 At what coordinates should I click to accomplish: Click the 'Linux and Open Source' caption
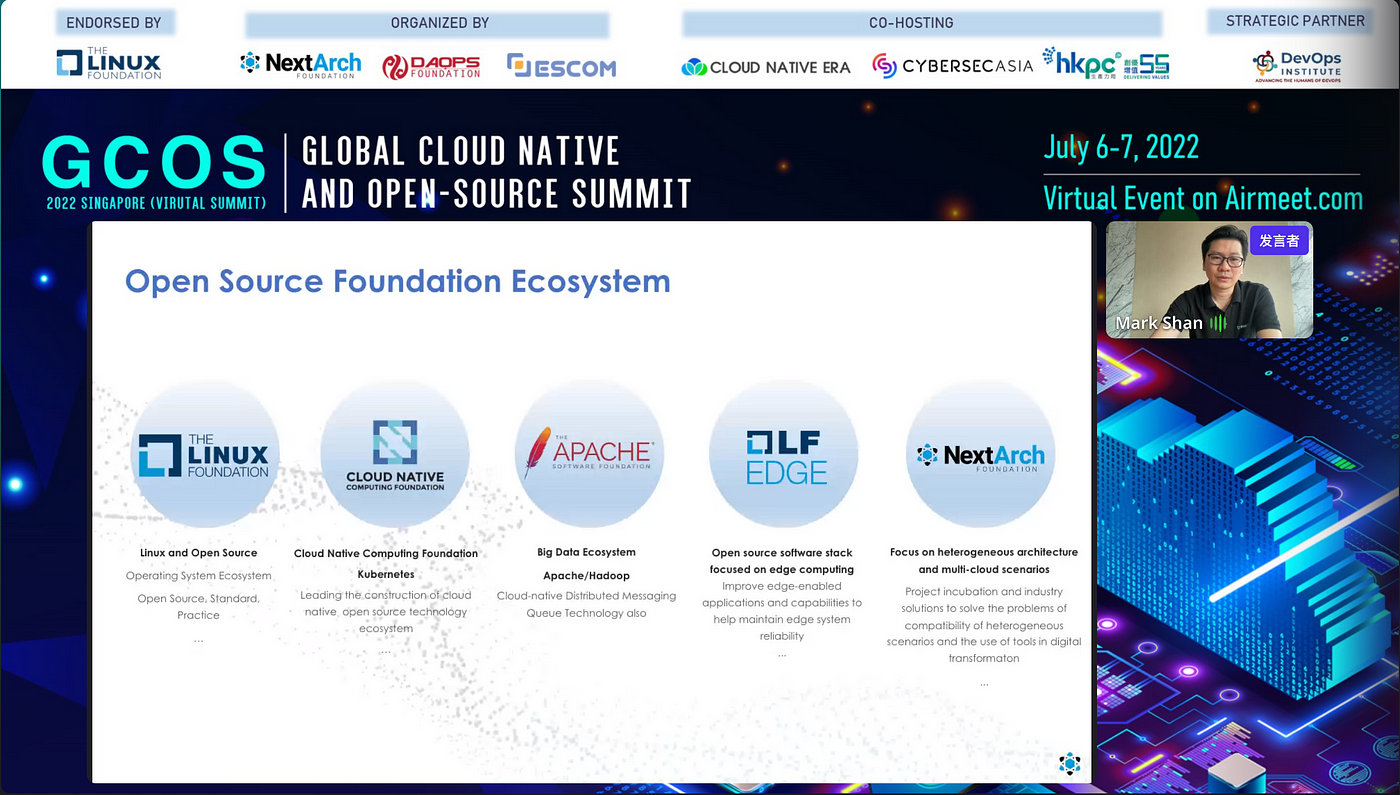tap(198, 553)
